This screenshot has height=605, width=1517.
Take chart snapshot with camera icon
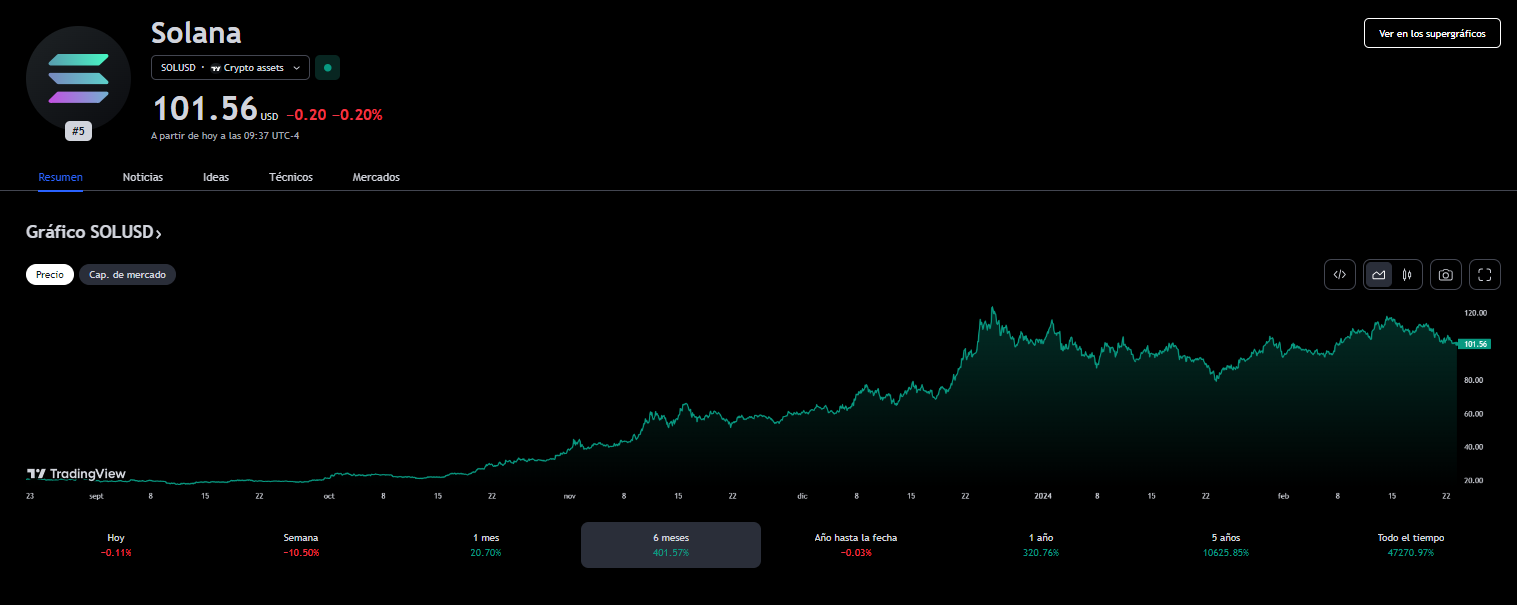1445,274
